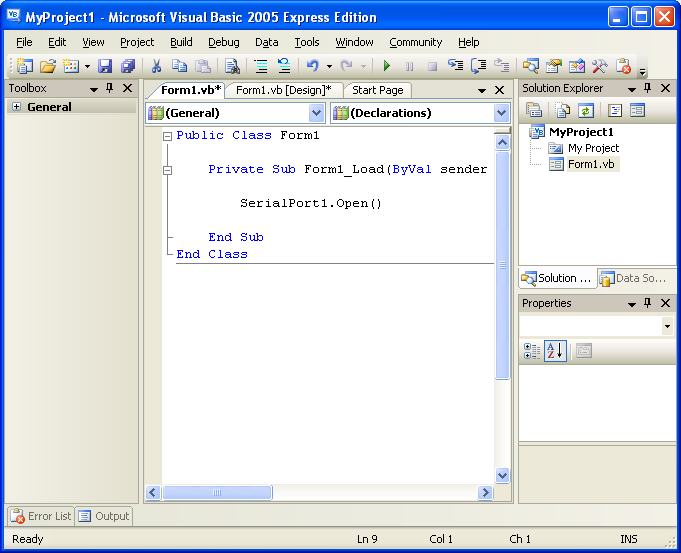Open the Object Browser toolbar icon
The height and width of the screenshot is (553, 681).
(577, 66)
